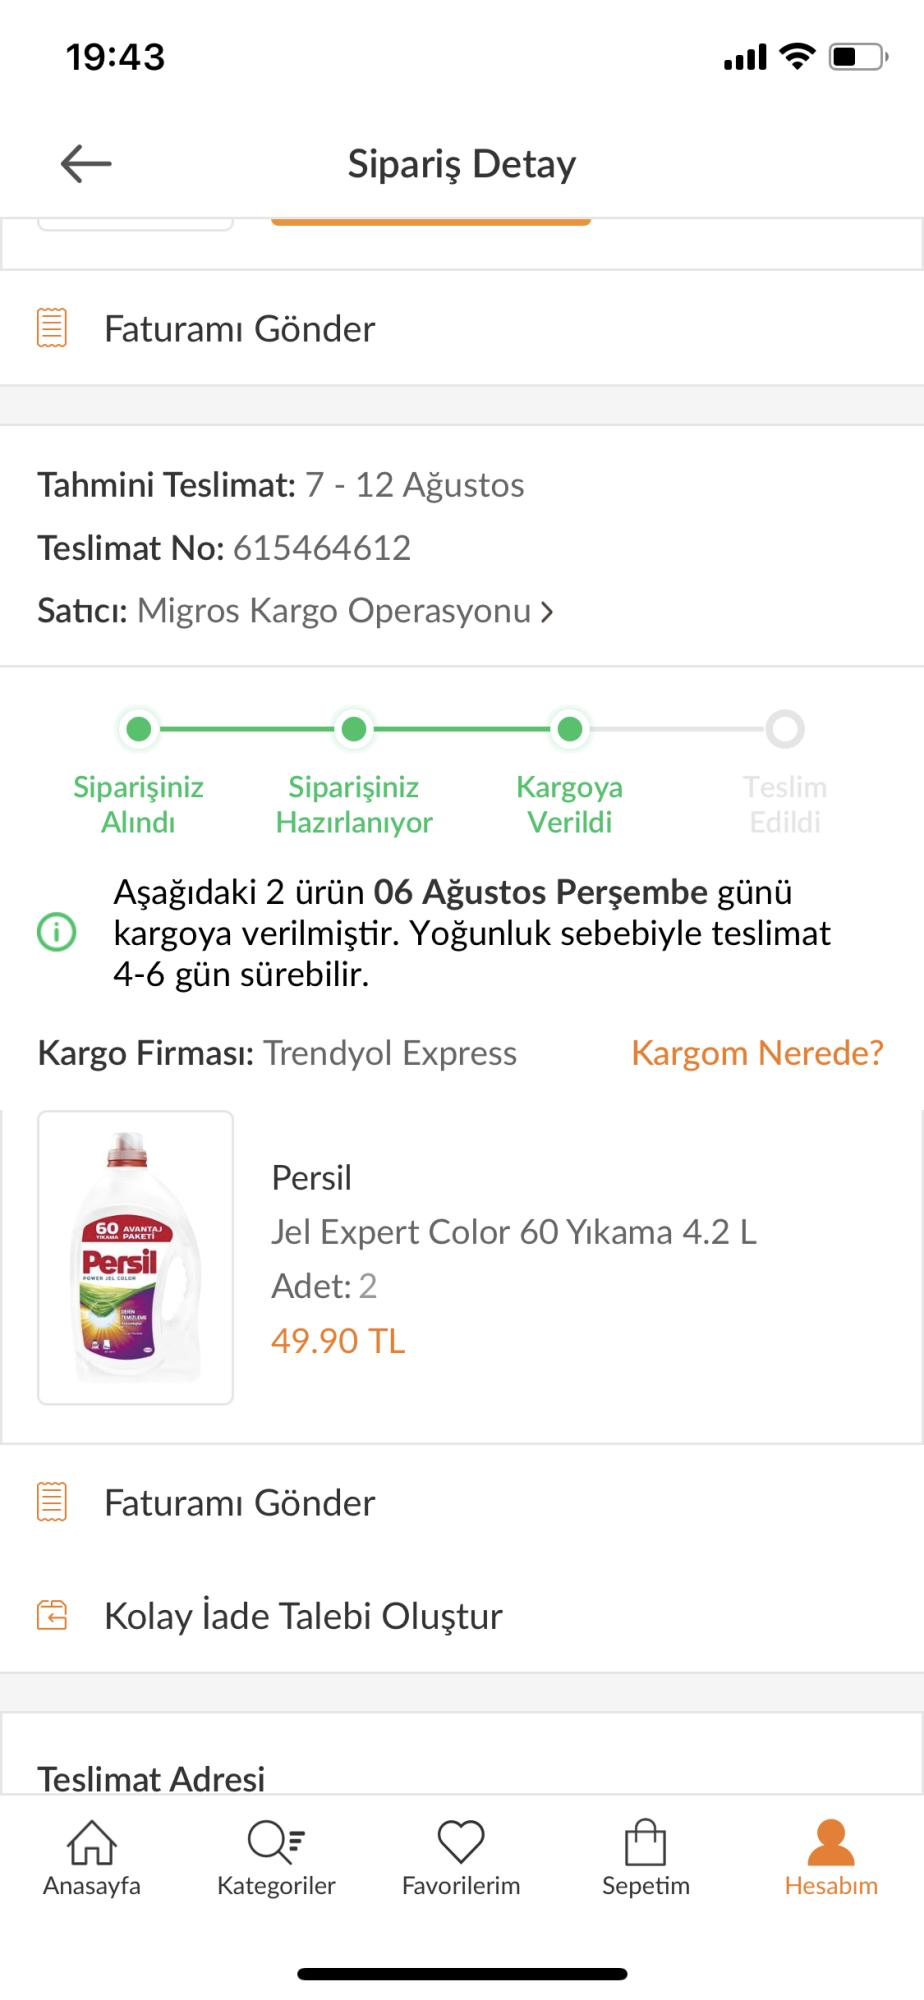This screenshot has width=924, height=2000.
Task: Tap the green info circle icon
Action: (57, 933)
